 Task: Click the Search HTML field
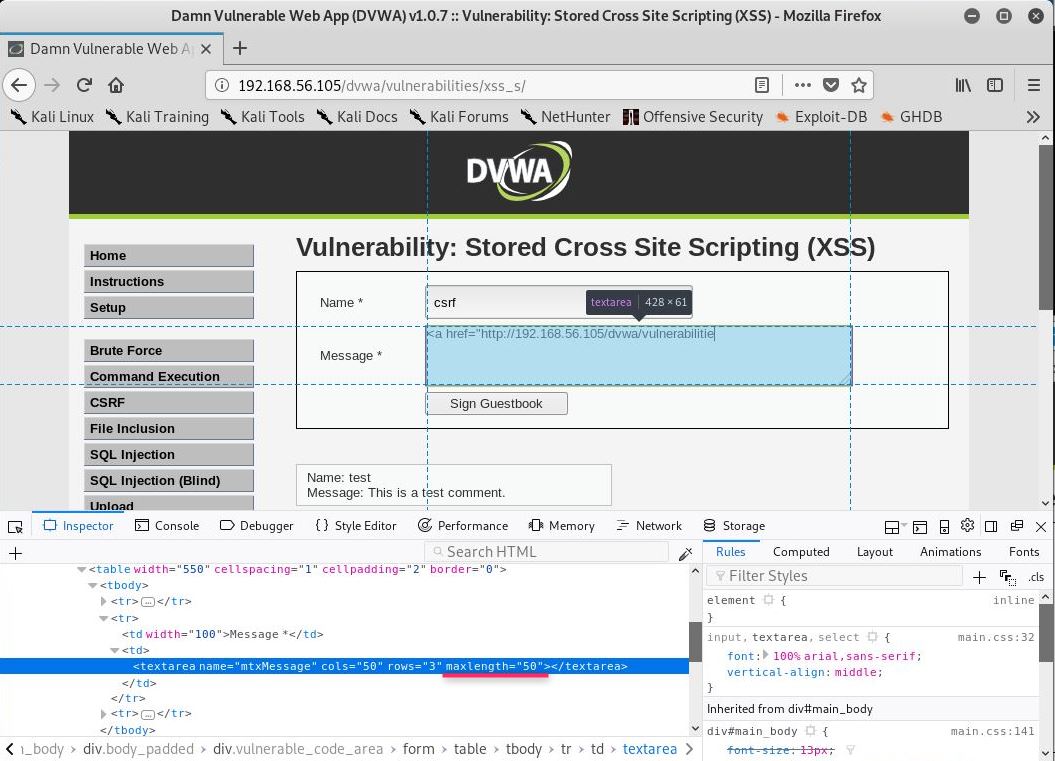(x=546, y=552)
